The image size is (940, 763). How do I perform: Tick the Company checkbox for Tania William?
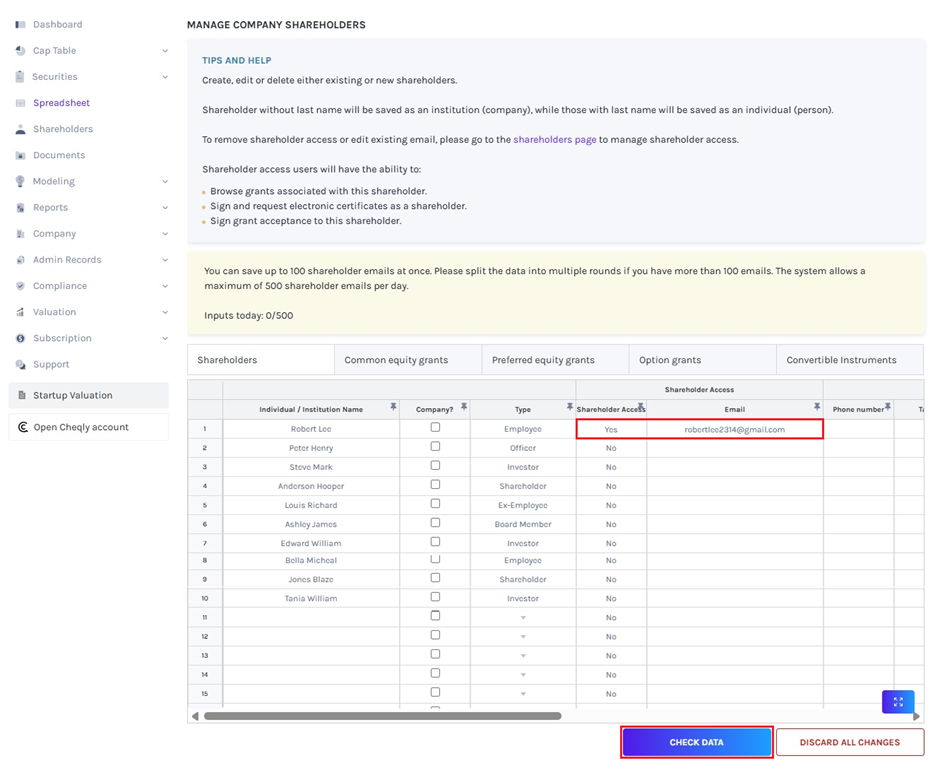pyautogui.click(x=435, y=597)
